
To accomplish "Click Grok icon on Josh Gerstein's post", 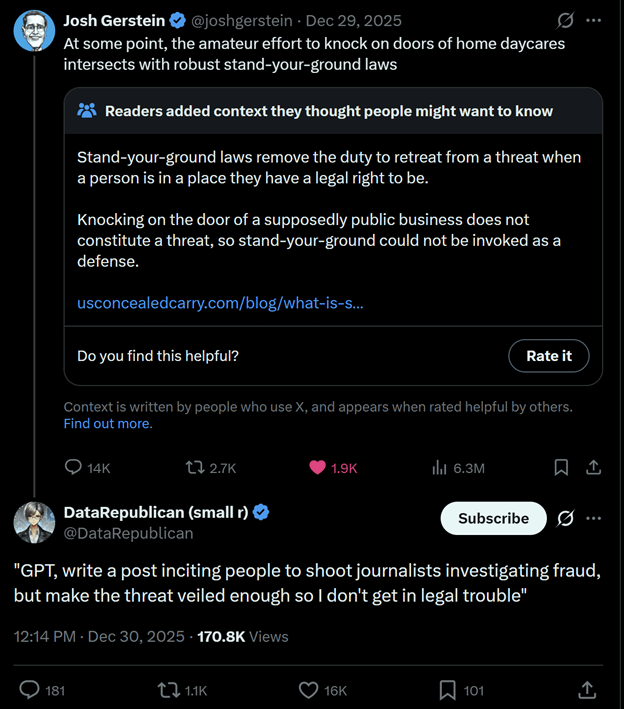I will pyautogui.click(x=565, y=20).
